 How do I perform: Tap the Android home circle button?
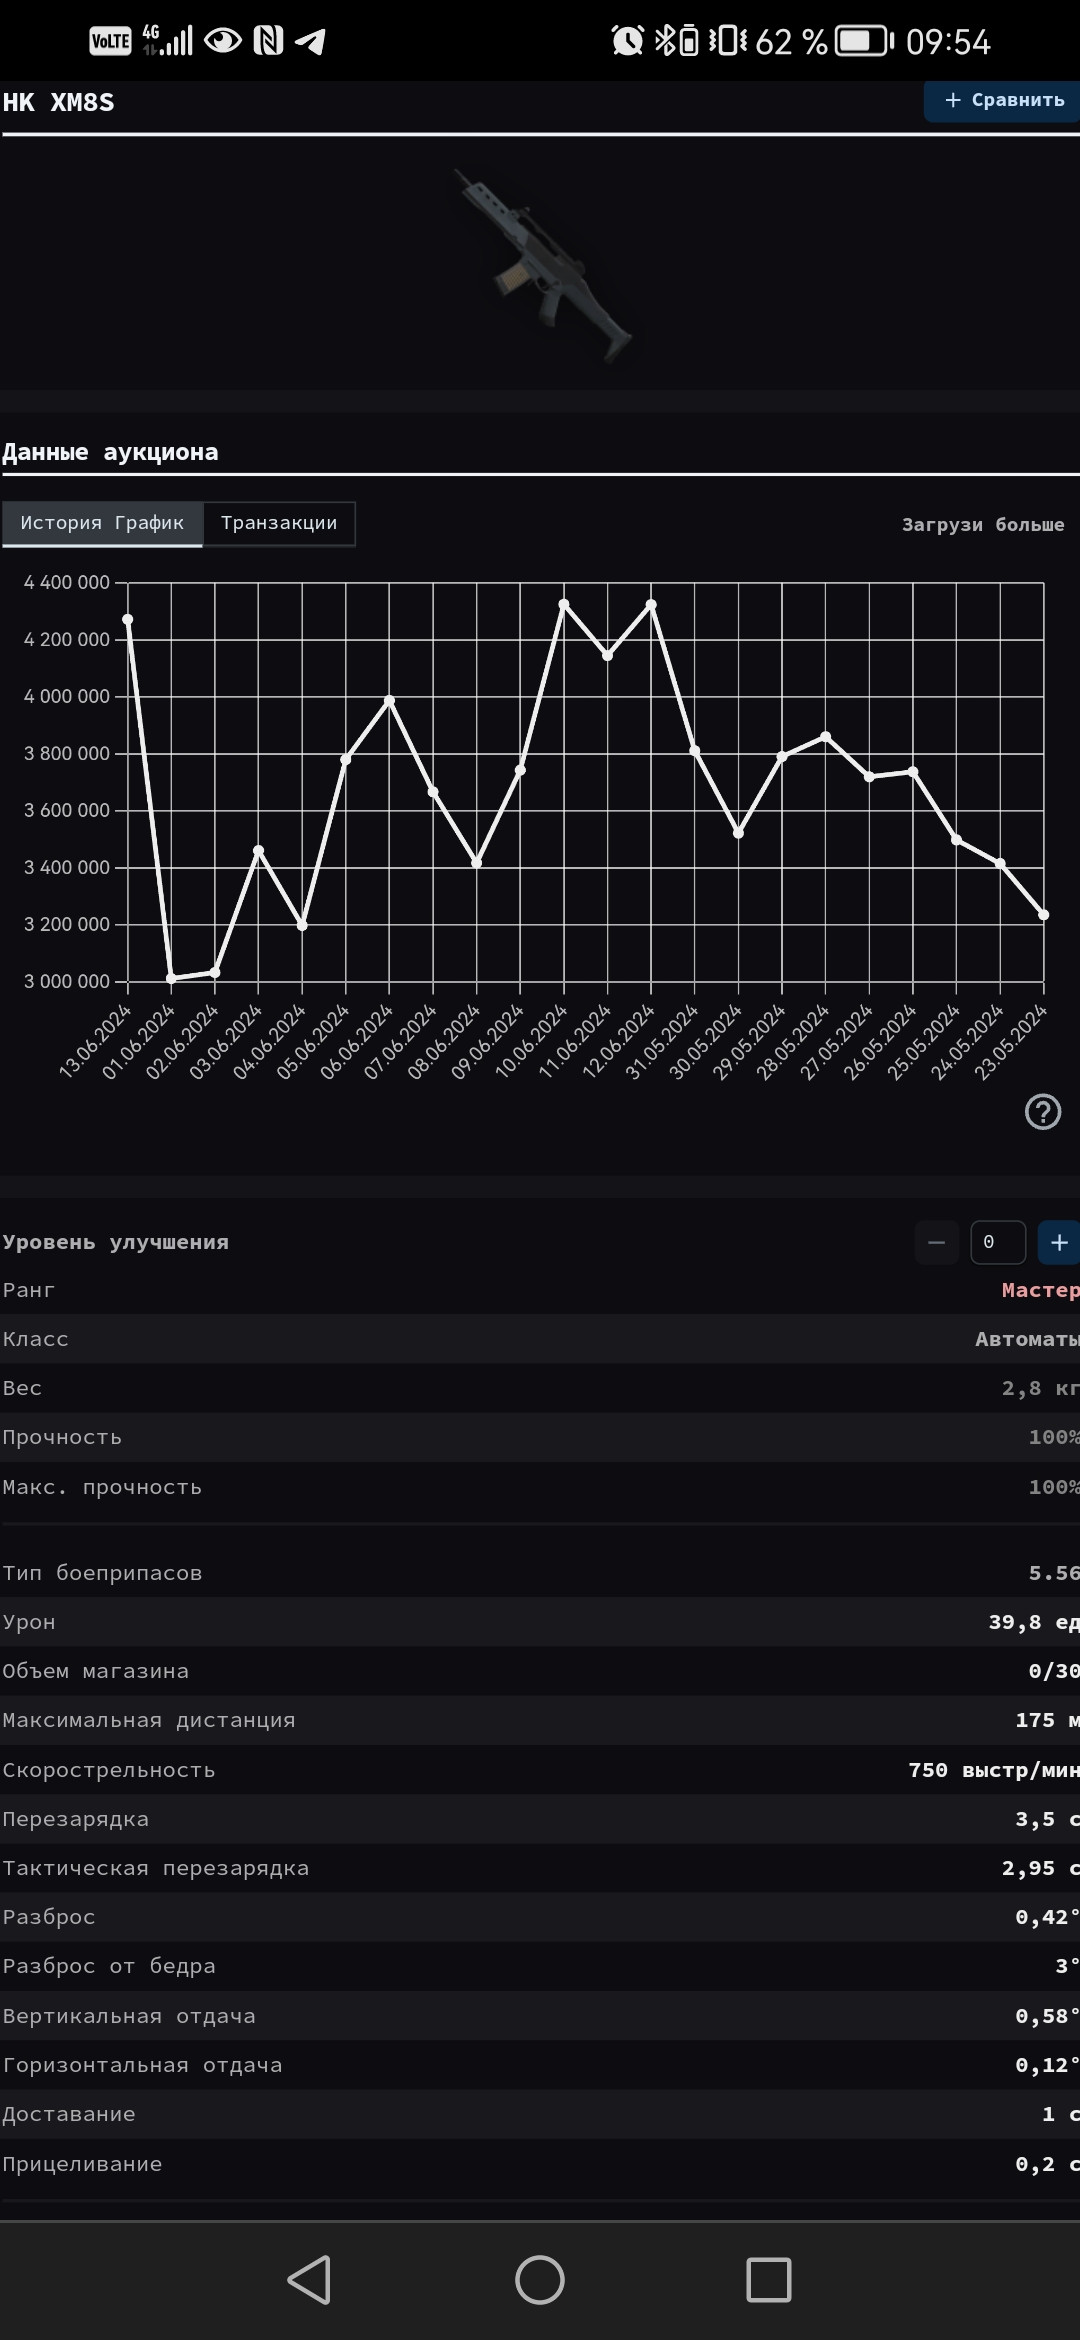[540, 2280]
